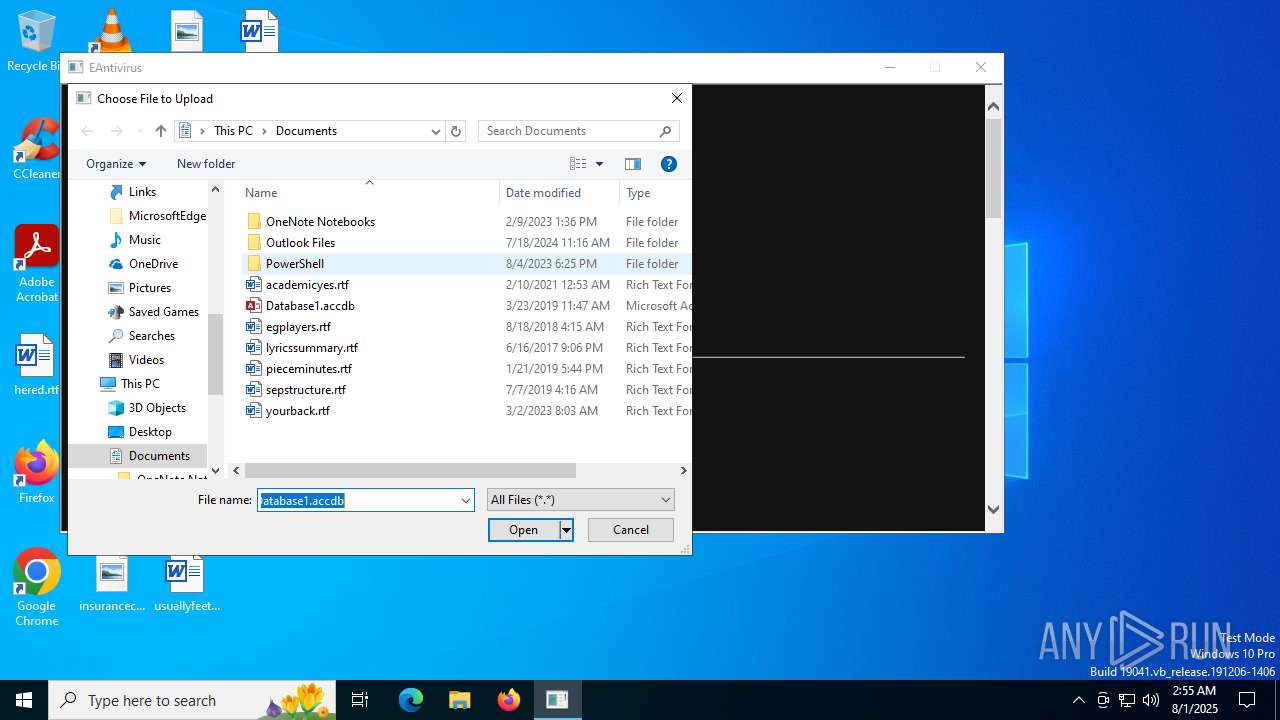The image size is (1280, 720).
Task: Open Task View on taskbar
Action: coord(360,700)
